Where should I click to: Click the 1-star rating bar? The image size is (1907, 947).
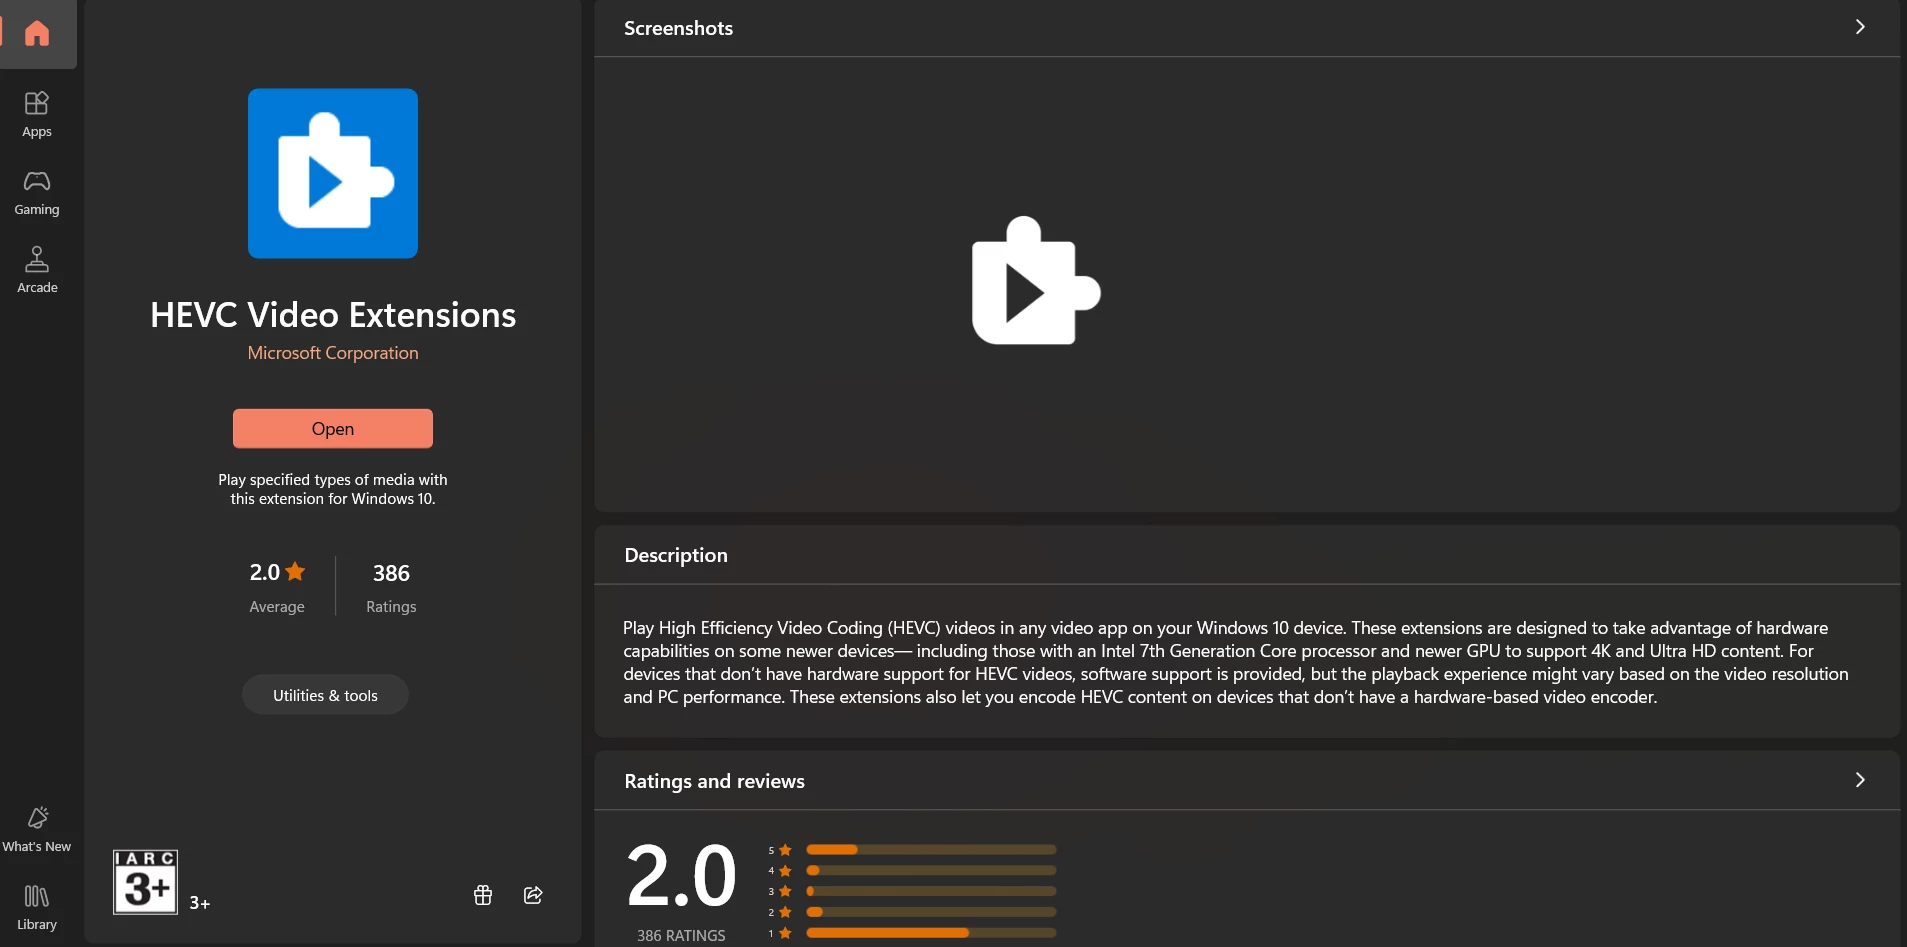(x=931, y=933)
